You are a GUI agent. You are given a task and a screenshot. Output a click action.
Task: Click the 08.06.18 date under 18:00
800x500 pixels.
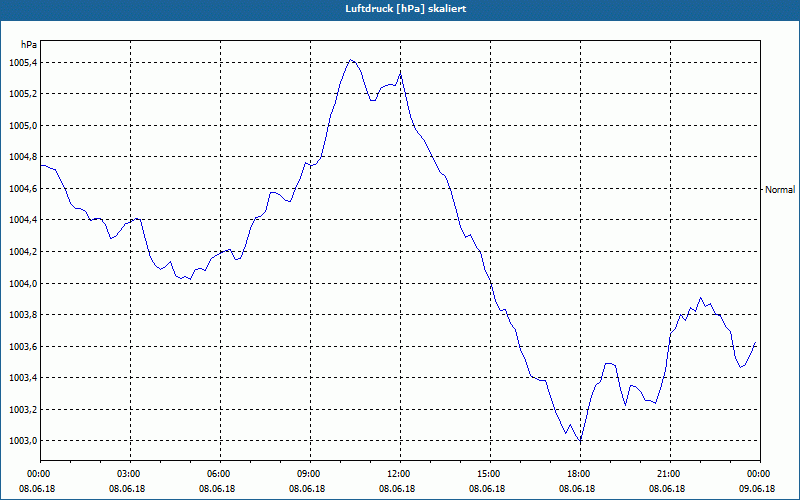click(577, 488)
